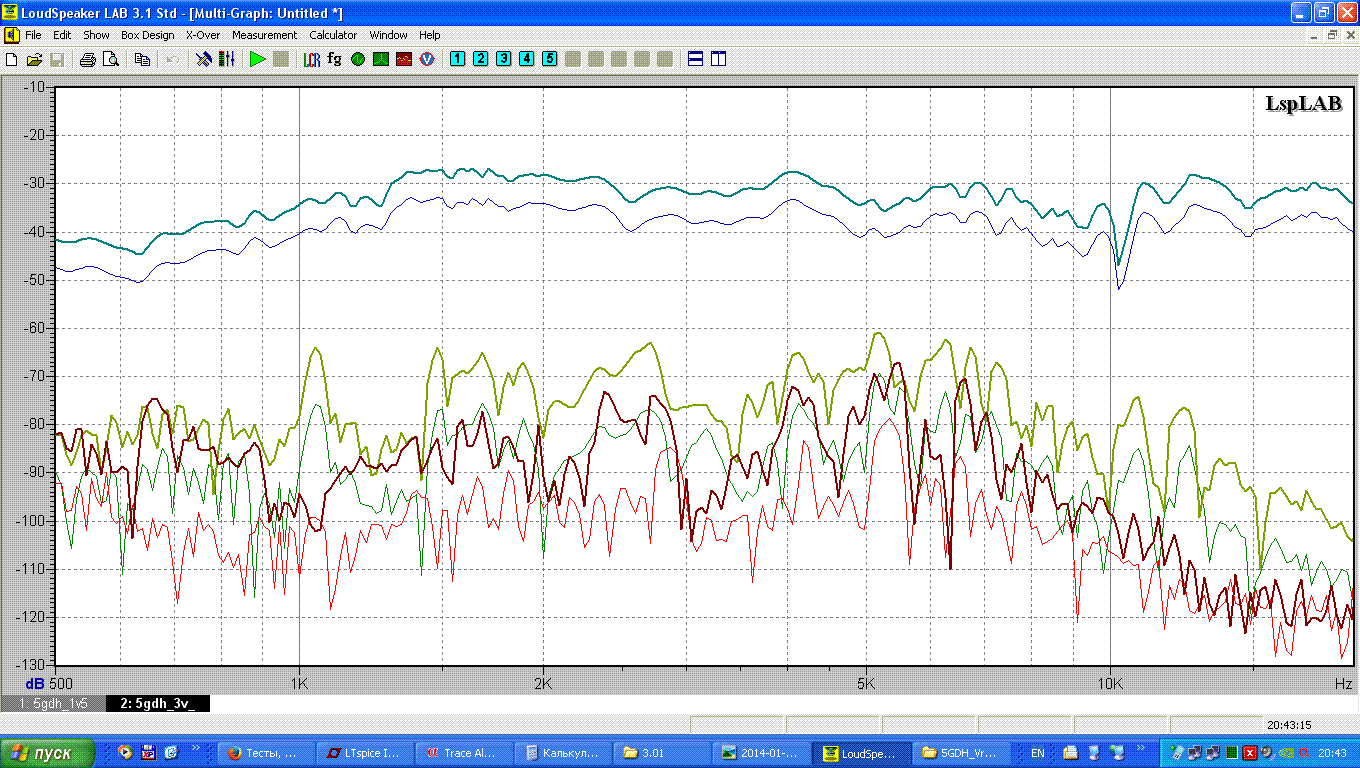
Task: Click the dB axis label
Action: 35,684
